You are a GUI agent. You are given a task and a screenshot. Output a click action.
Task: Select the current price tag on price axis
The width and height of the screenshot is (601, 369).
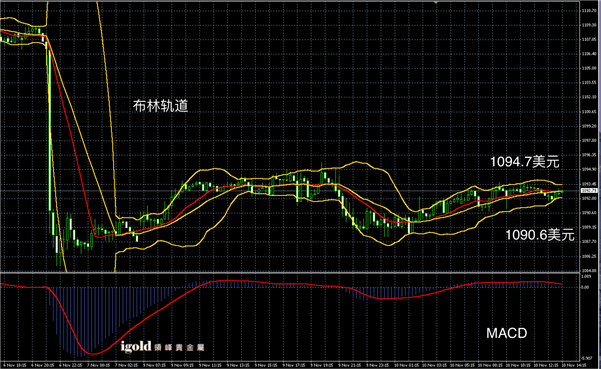[589, 190]
